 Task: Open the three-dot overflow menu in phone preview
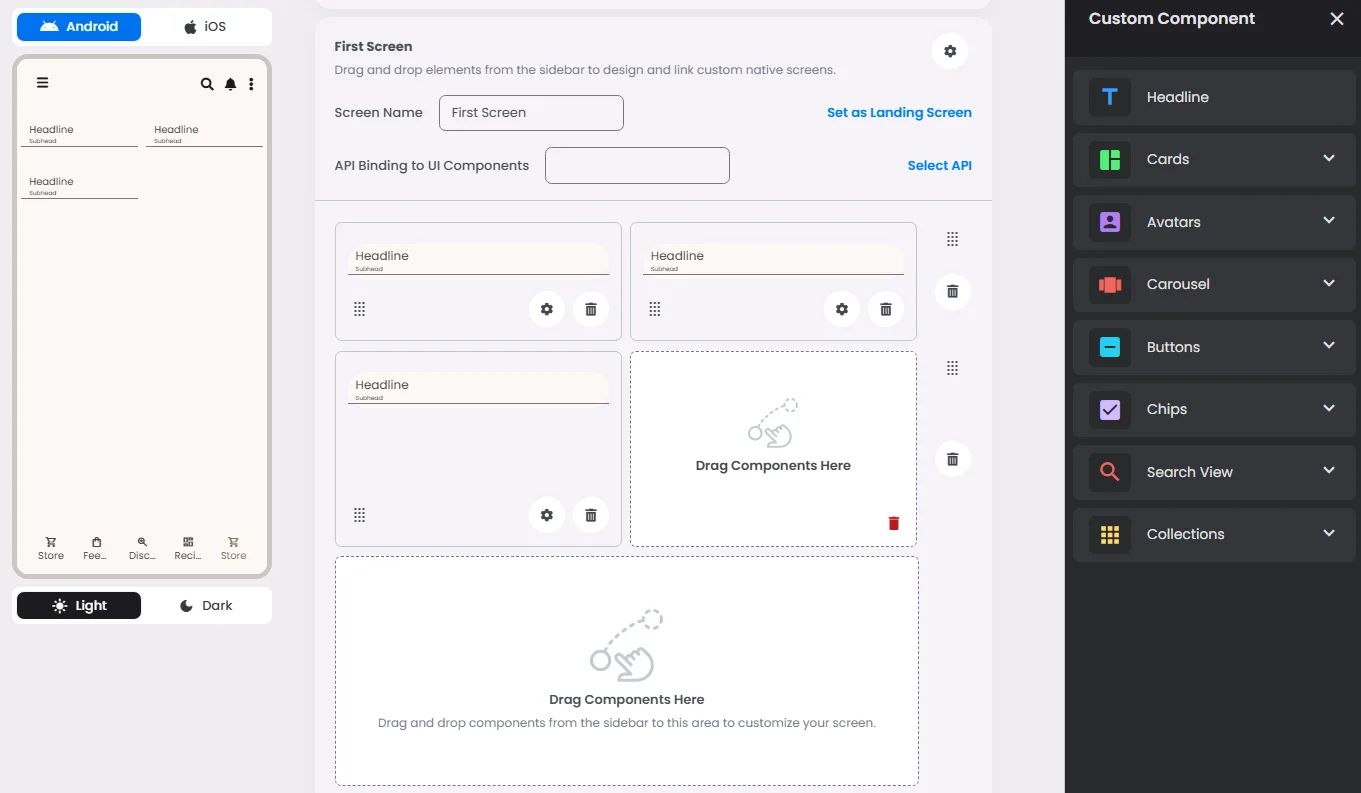coord(251,84)
